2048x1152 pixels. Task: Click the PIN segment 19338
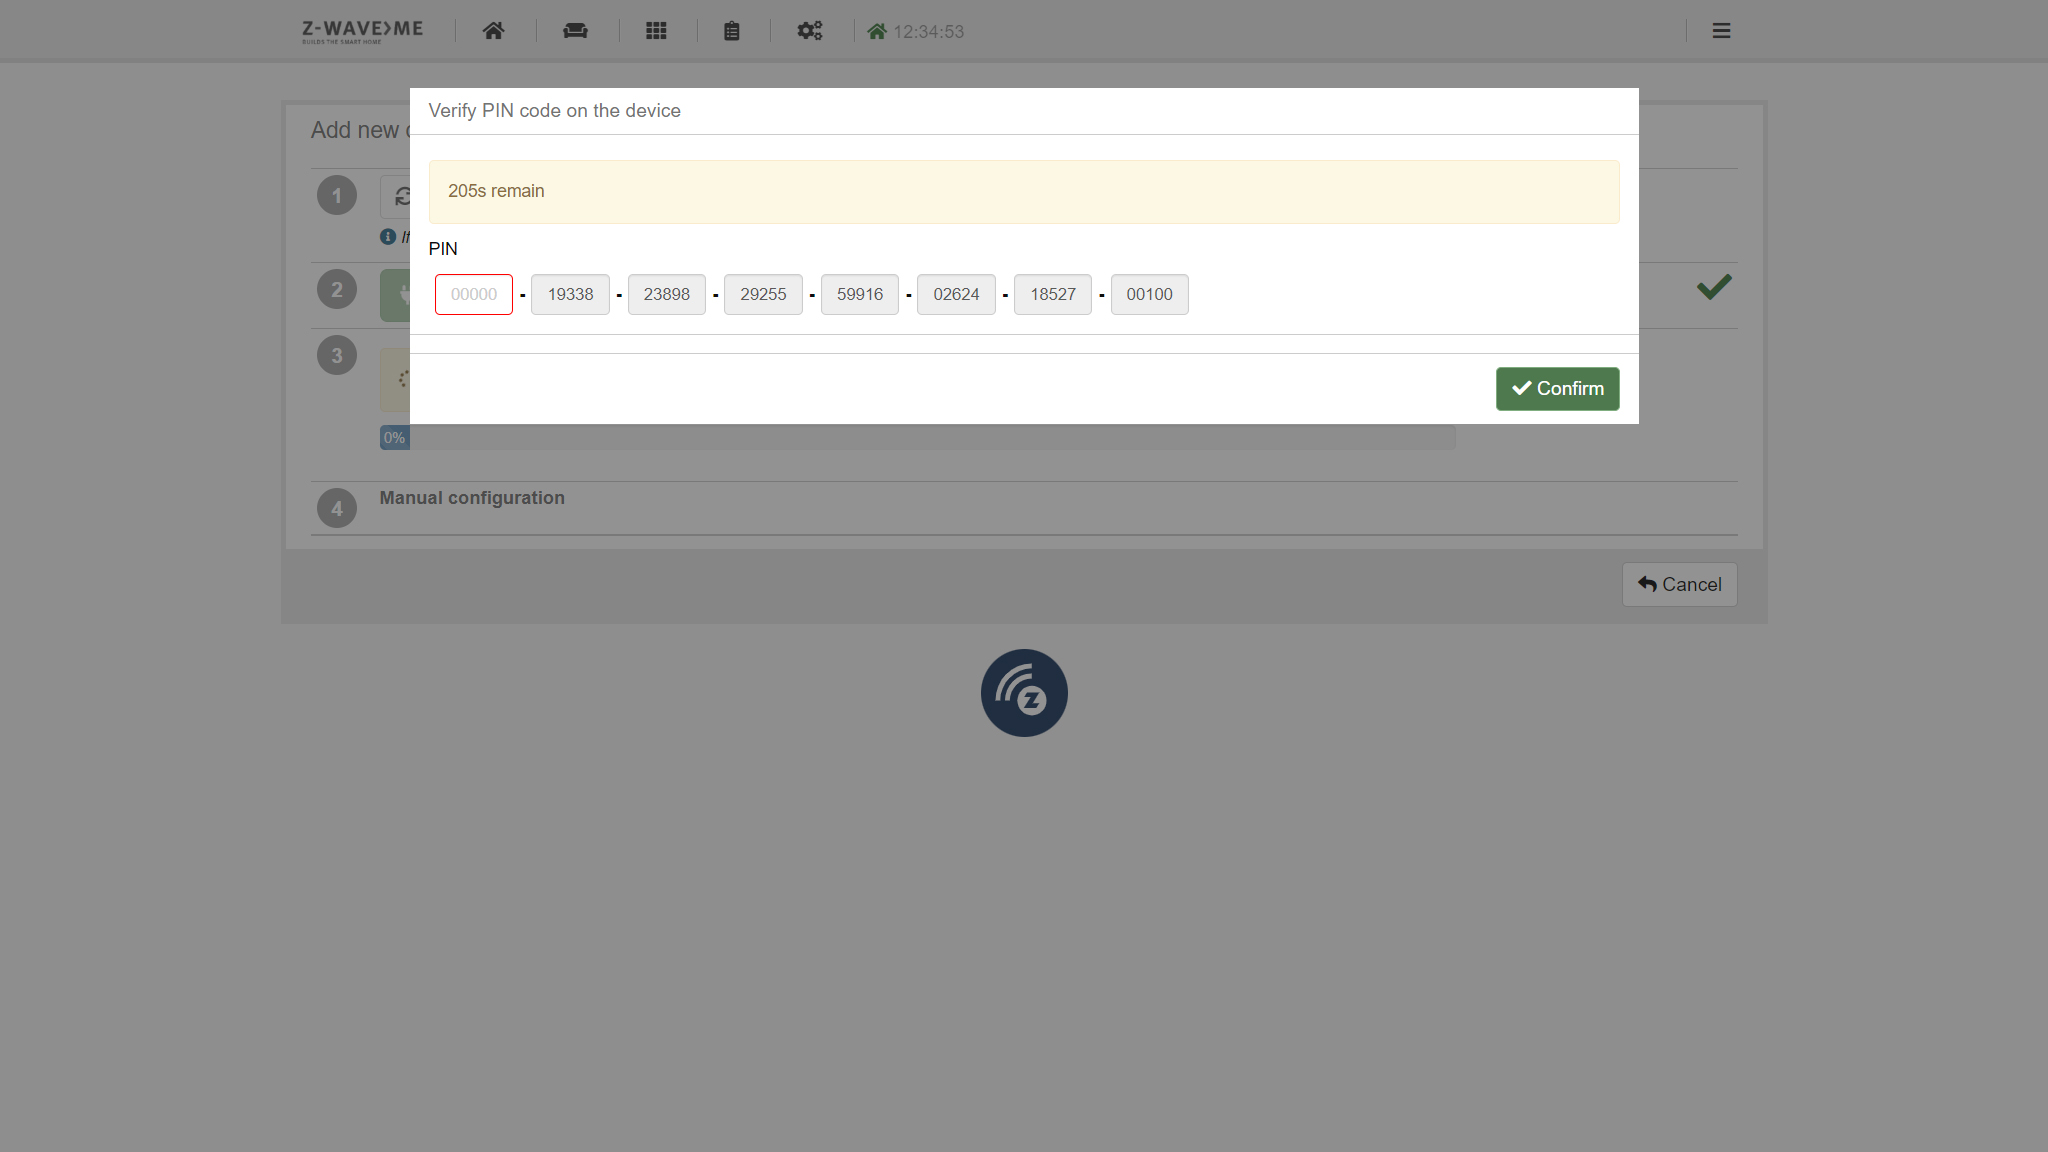[x=570, y=294]
